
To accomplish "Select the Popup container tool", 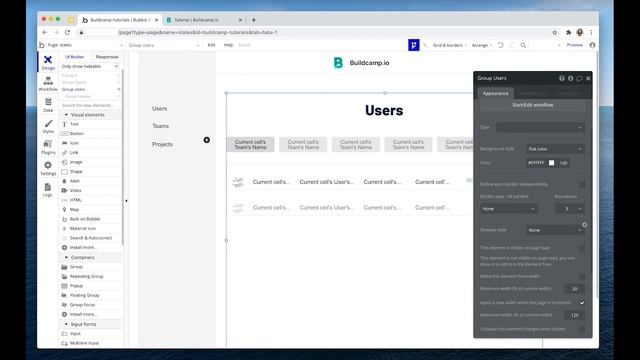I will click(x=76, y=286).
